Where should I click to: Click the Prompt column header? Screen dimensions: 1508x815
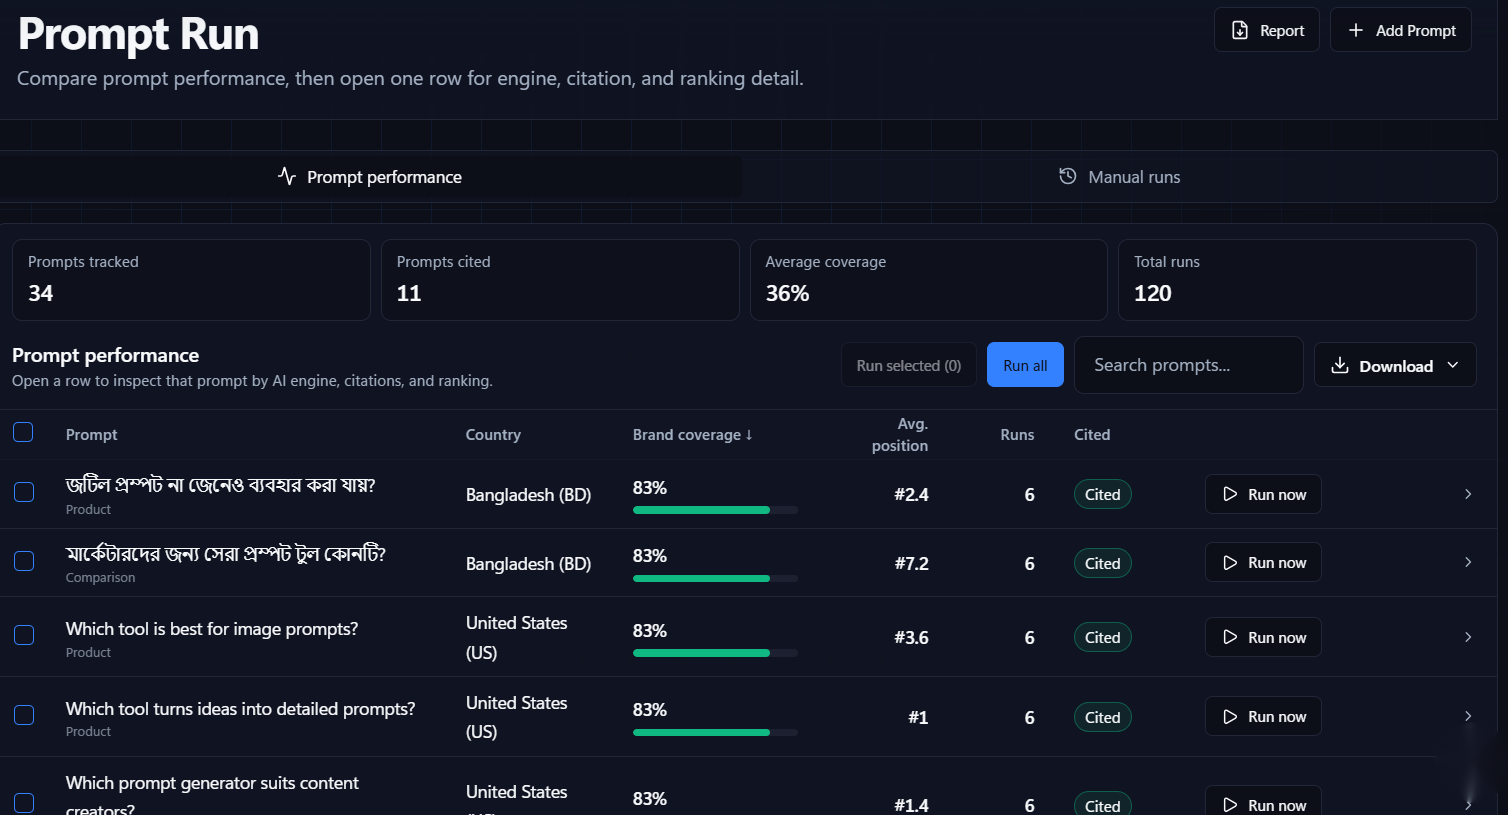coord(92,435)
